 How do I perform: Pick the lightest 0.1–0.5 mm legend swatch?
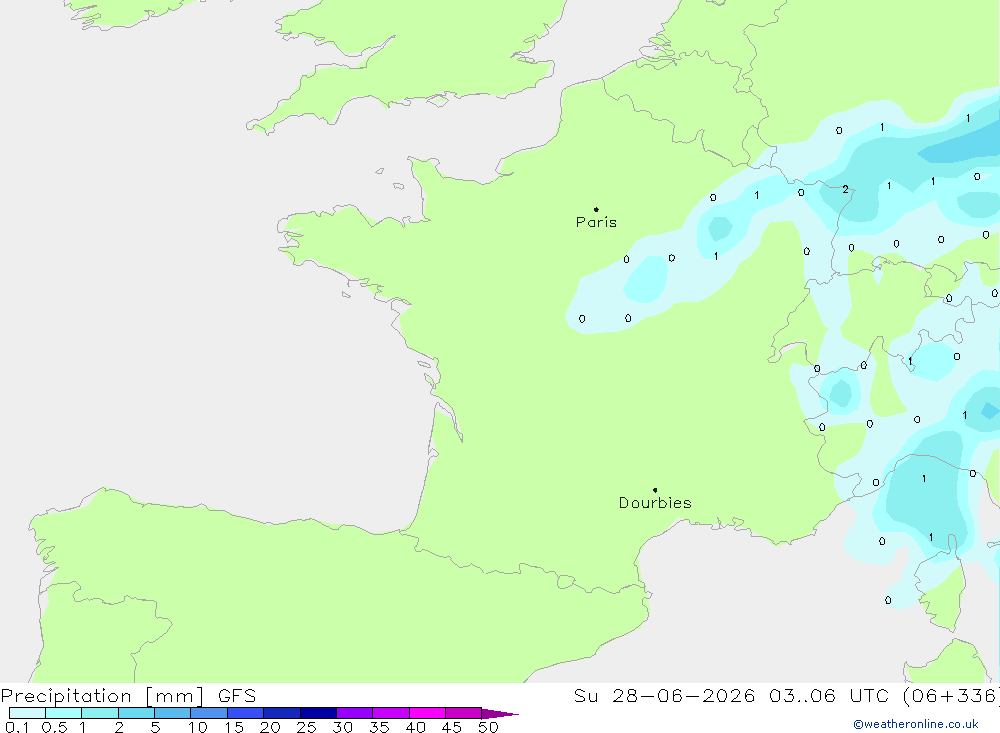coord(27,713)
